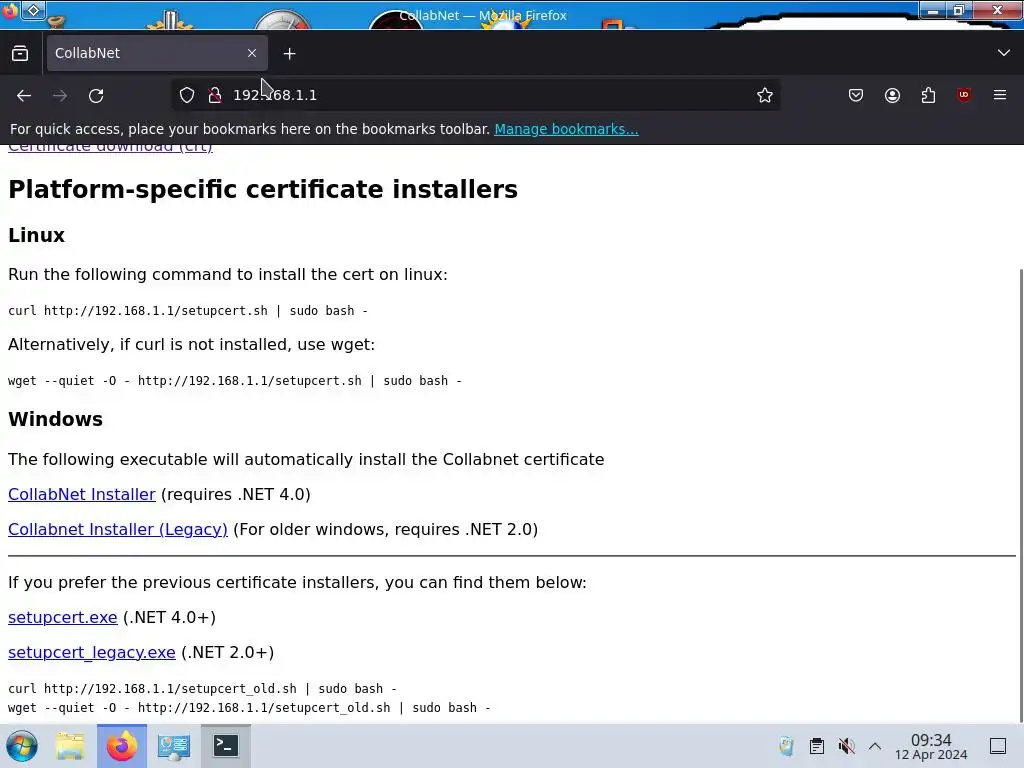Viewport: 1024px width, 768px height.
Task: Unmute the volume tray icon
Action: (x=846, y=746)
